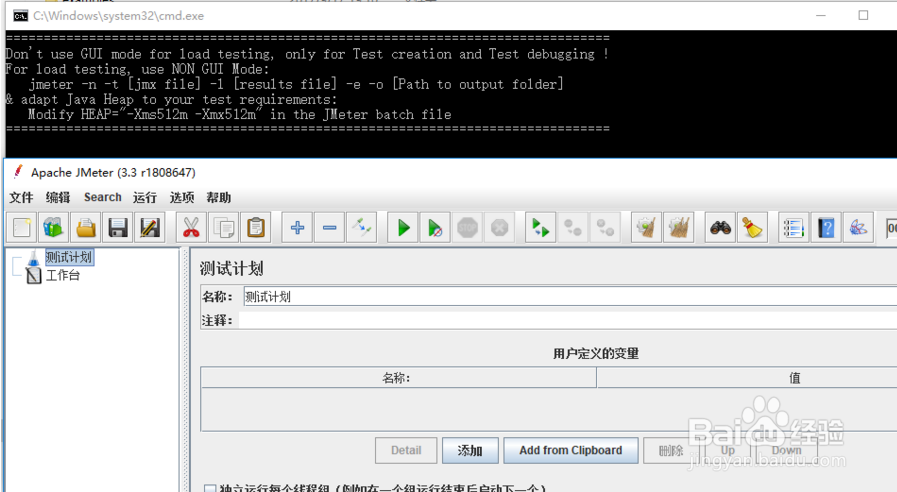Screen dimensions: 897x492
Task: Click the Up button
Action: (728, 450)
